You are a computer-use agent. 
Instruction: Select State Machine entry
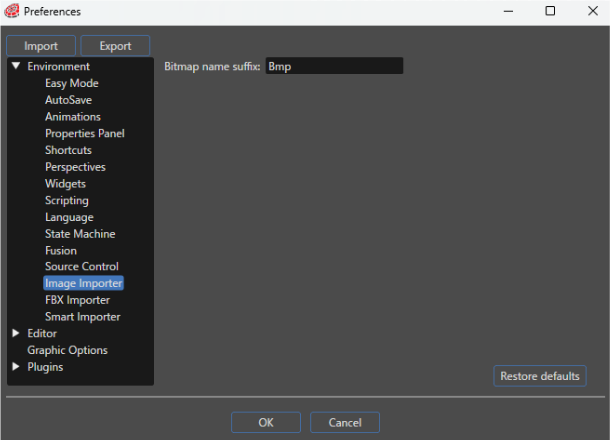80,234
